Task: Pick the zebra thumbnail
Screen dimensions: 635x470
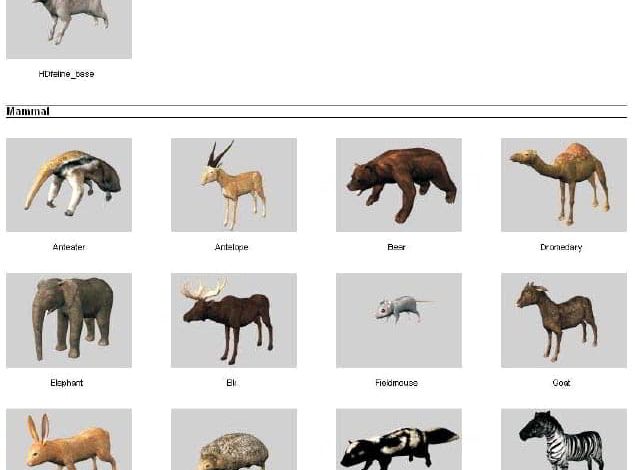Action: click(564, 439)
